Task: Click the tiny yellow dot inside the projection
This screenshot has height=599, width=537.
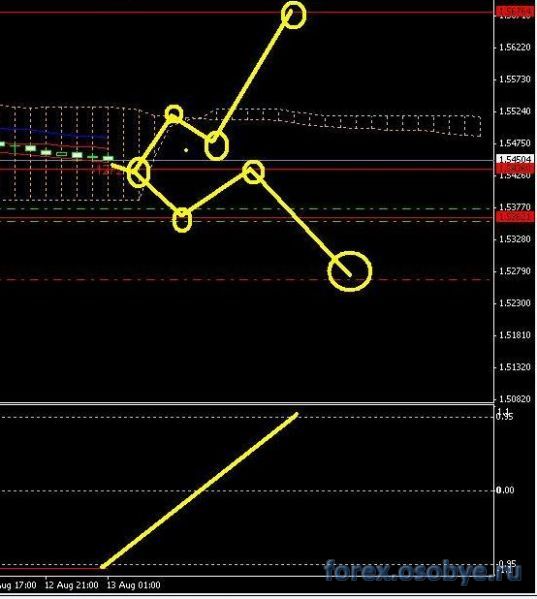Action: (x=186, y=150)
